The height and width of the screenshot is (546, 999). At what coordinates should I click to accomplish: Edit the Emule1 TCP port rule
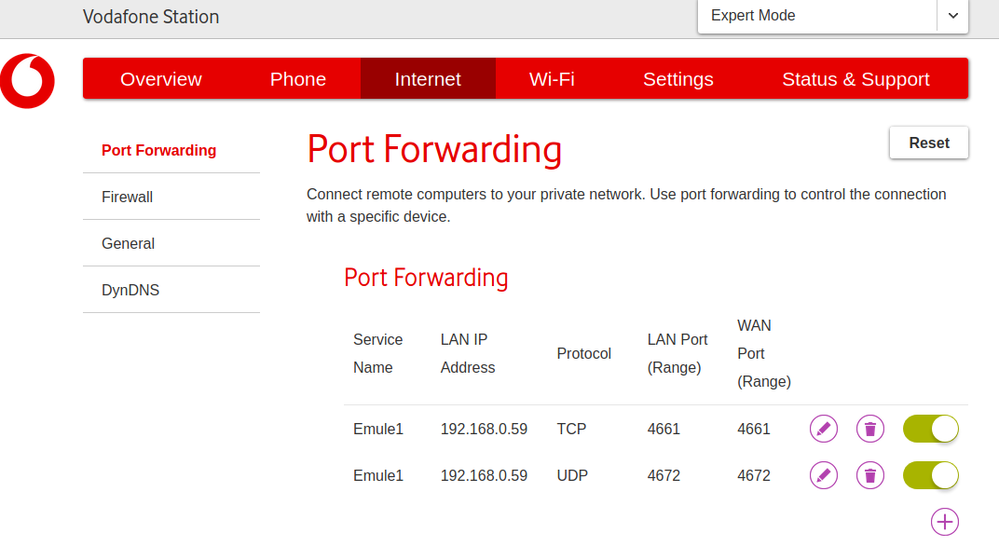click(x=823, y=429)
